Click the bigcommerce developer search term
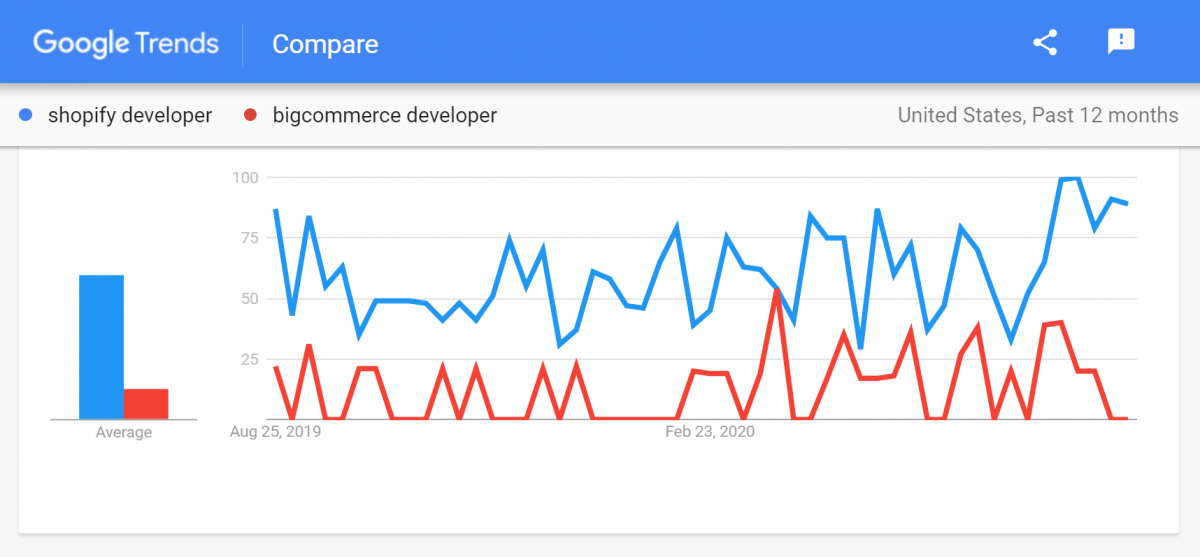Viewport: 1200px width, 557px height. [384, 116]
